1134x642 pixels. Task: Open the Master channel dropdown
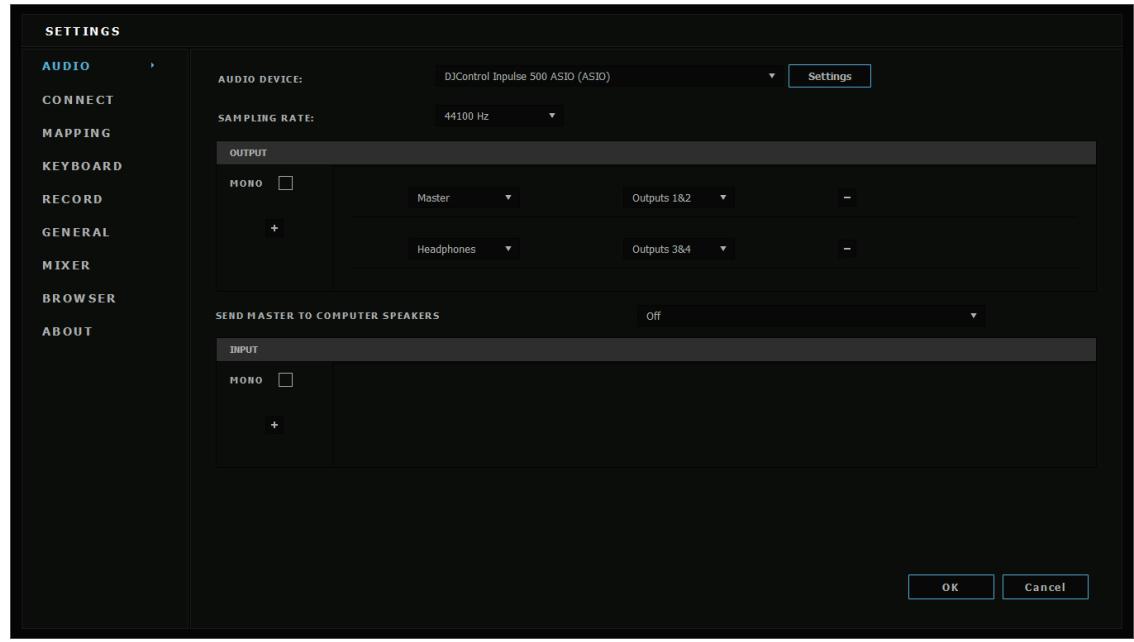click(464, 197)
